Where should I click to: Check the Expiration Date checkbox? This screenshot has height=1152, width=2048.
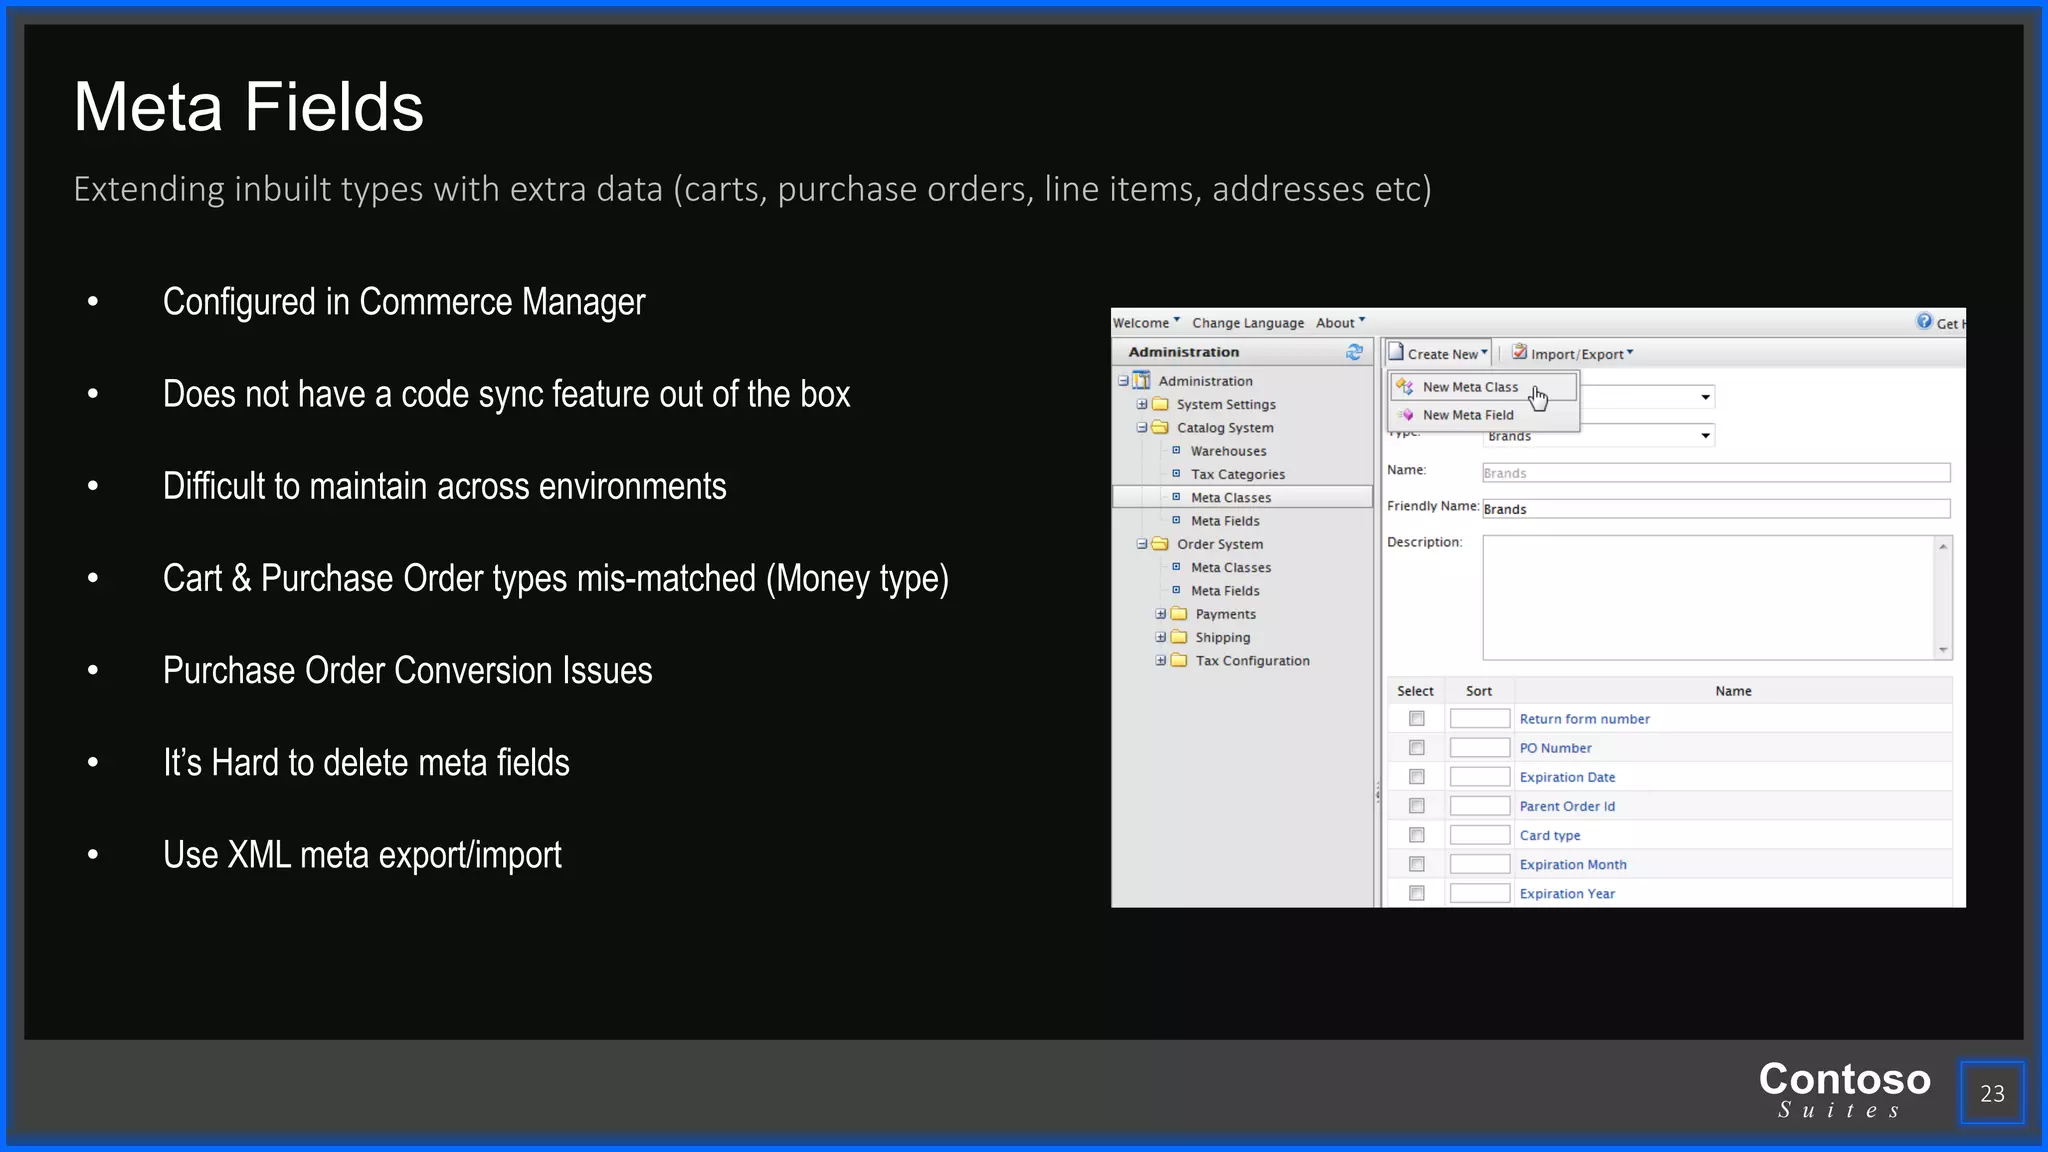click(x=1416, y=776)
